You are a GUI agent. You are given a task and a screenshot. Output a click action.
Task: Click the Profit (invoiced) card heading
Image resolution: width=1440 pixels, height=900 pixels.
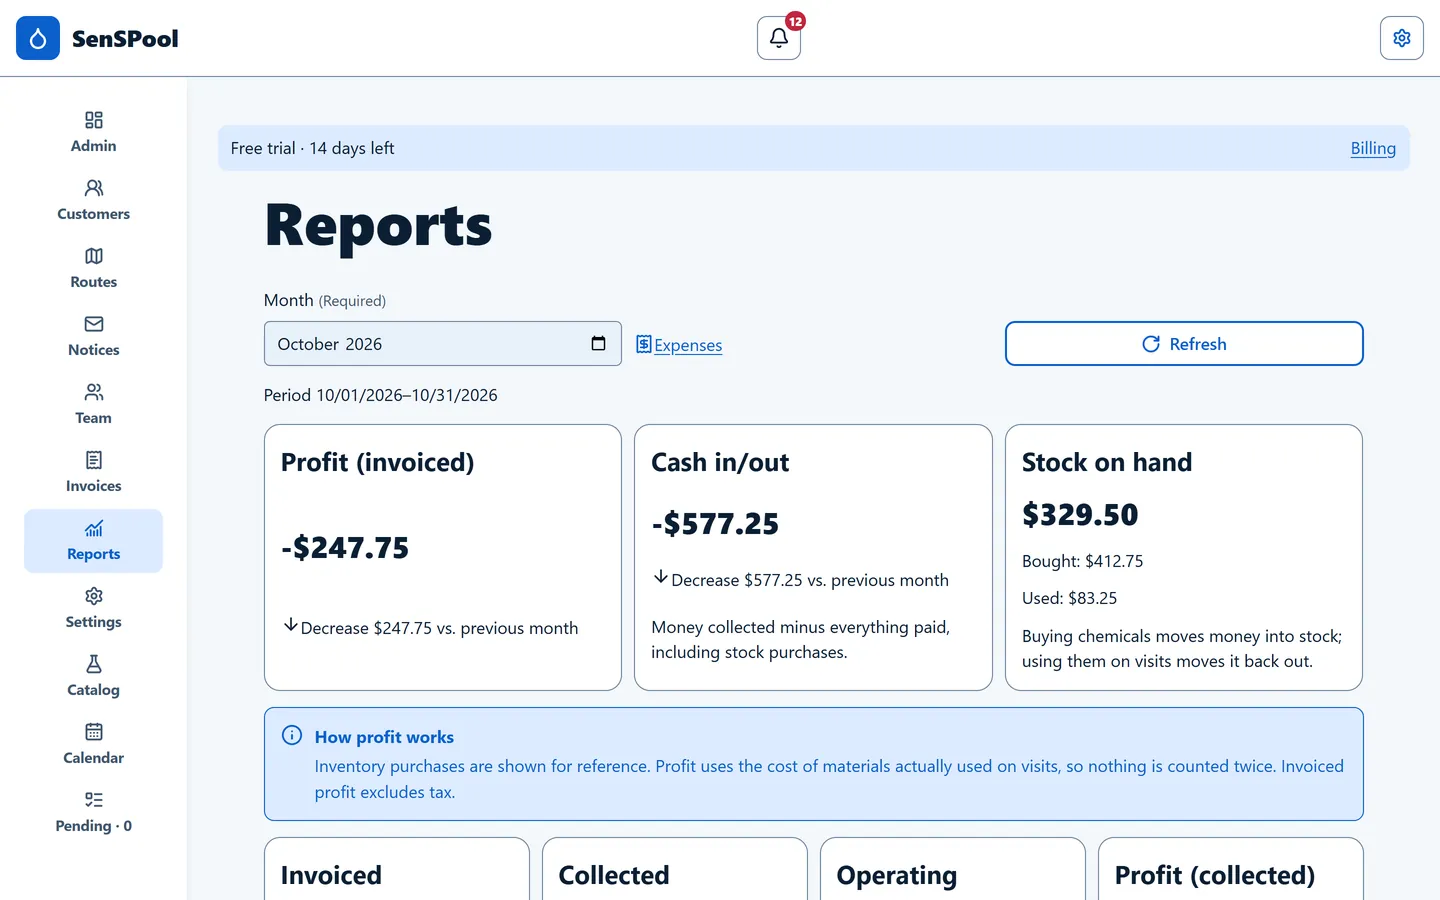378,462
